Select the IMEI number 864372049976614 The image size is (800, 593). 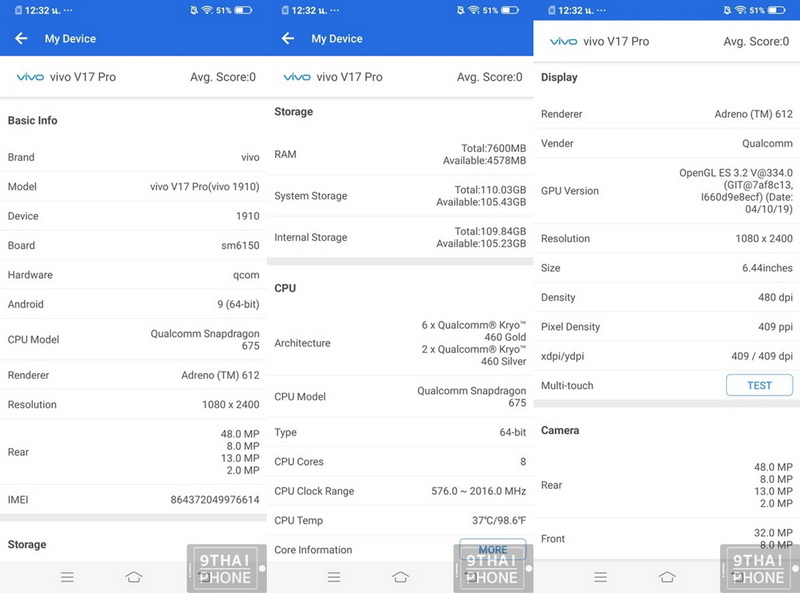(x=215, y=500)
